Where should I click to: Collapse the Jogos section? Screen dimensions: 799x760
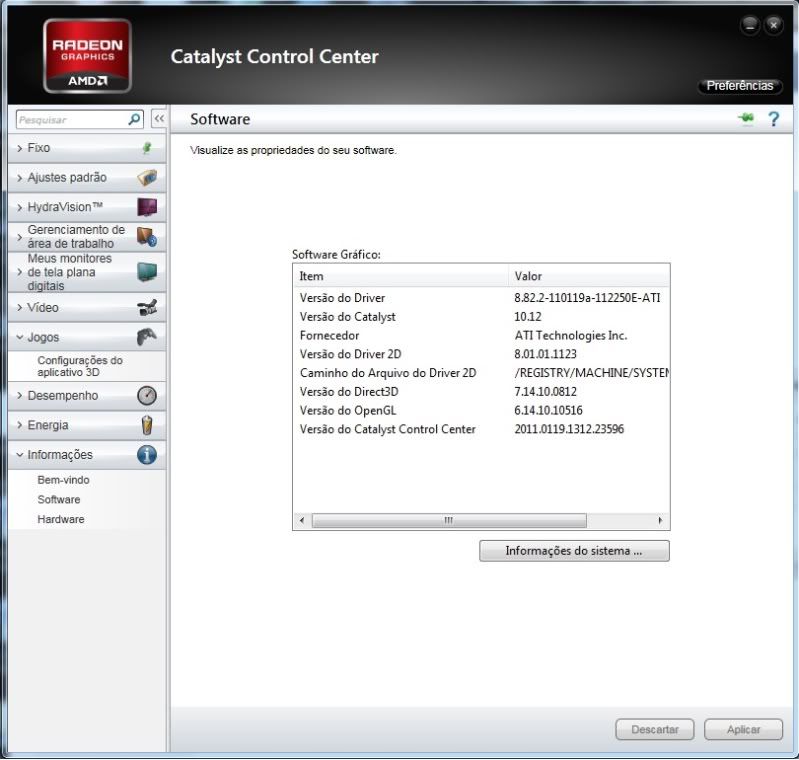pos(87,337)
